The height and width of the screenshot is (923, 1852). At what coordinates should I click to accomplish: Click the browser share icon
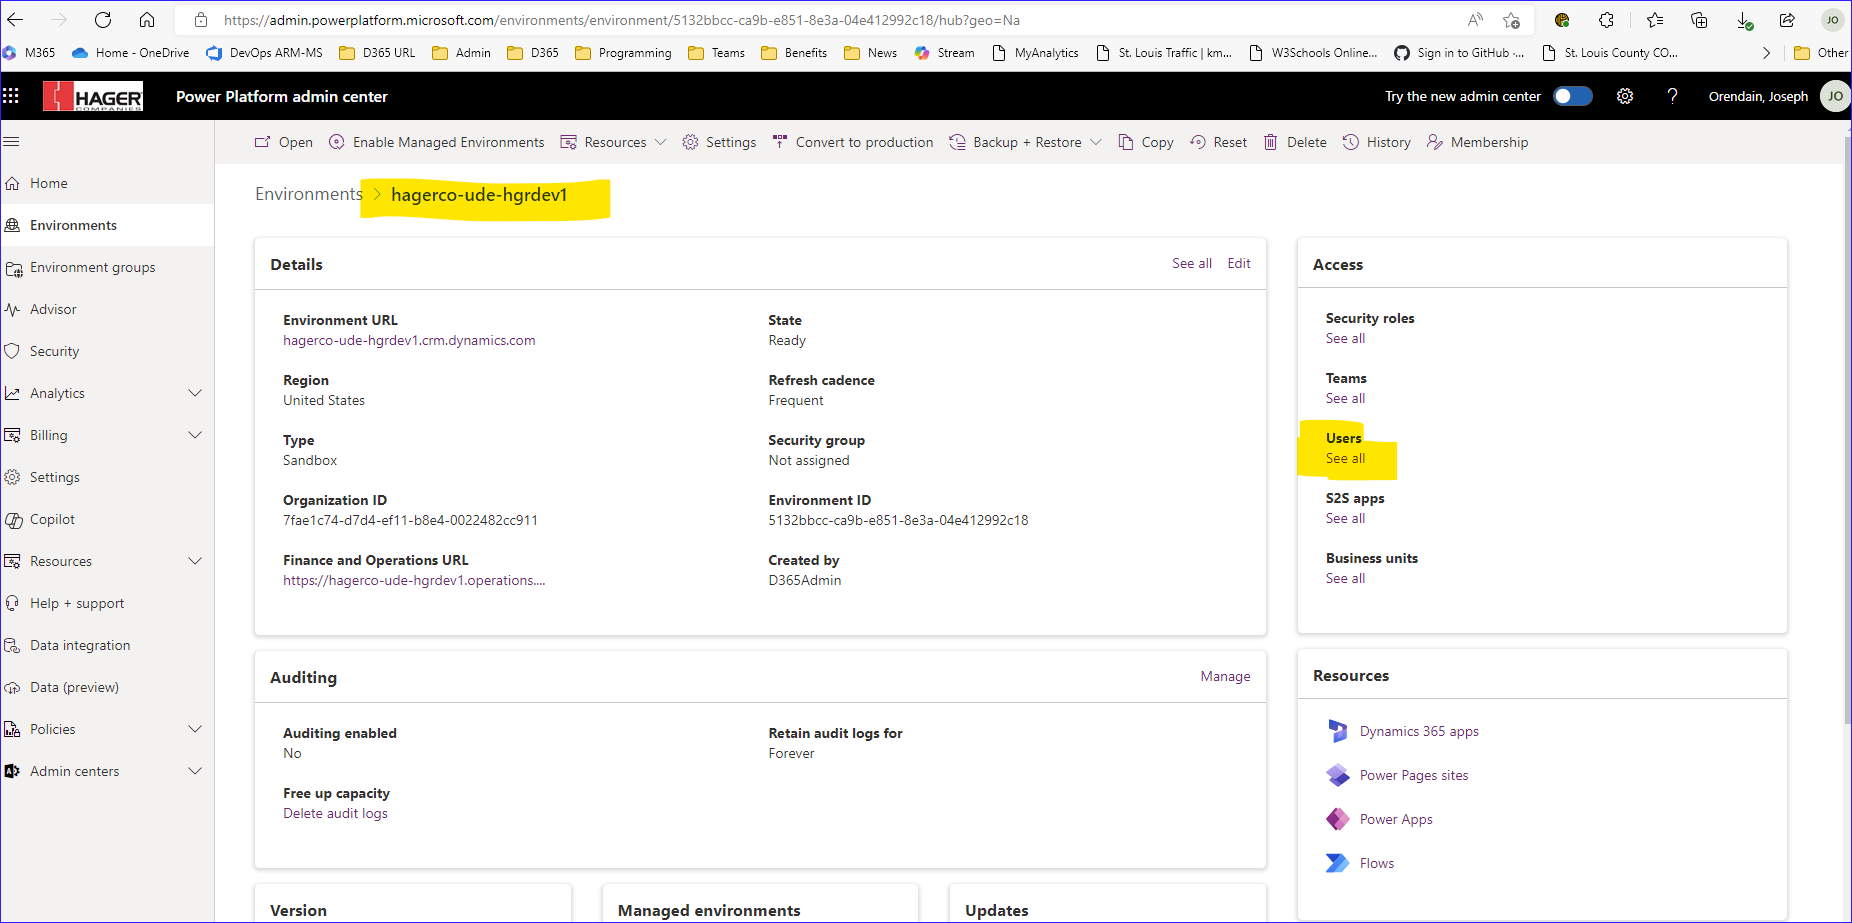point(1787,20)
